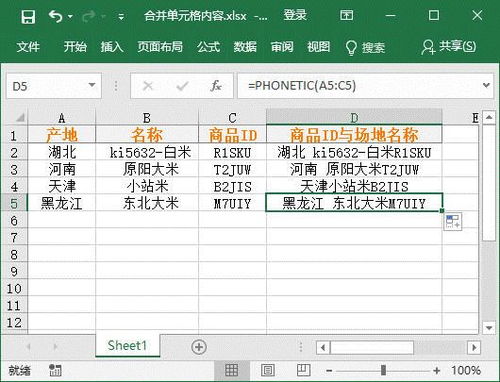Click cell B2JIS in column C
This screenshot has height=382, width=500.
click(232, 187)
